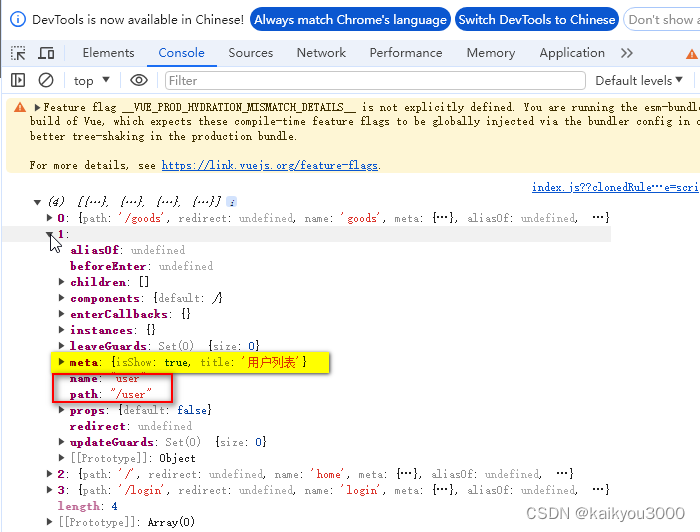Click the warning triangle on the Feature flag message
Image resolution: width=700 pixels, height=532 pixels.
point(20,107)
